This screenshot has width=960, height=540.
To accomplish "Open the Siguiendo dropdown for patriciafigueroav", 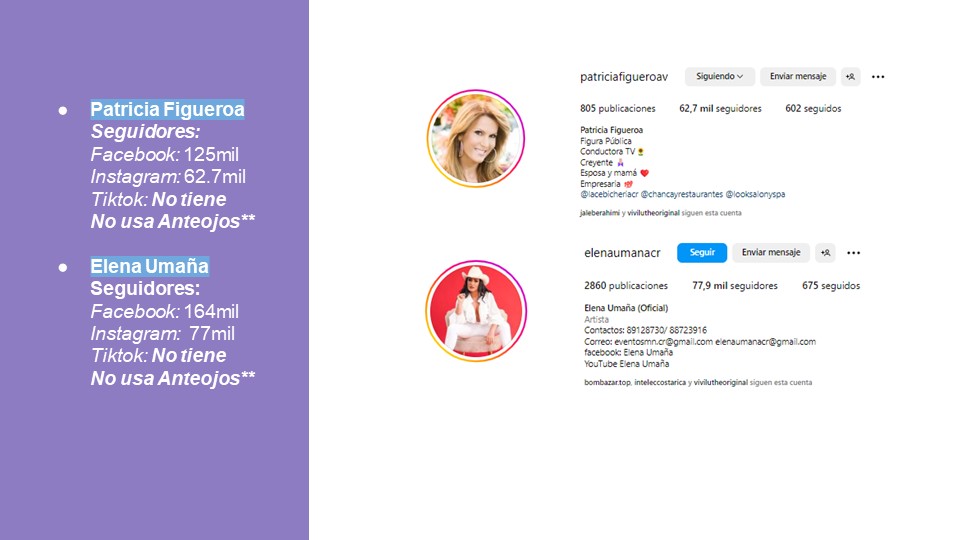I will click(x=719, y=77).
